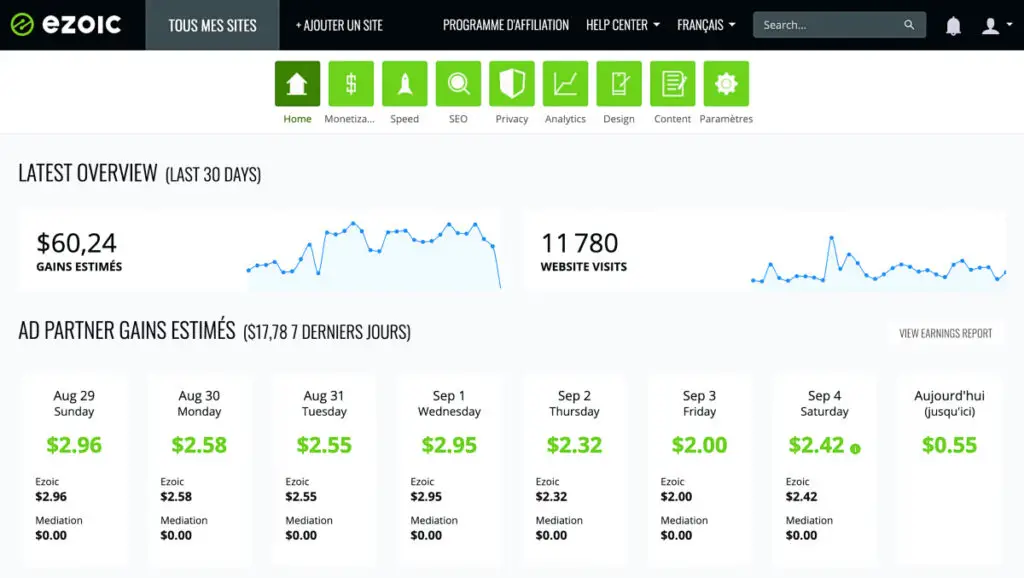The image size is (1024, 578).
Task: Click the Ezoic logo
Action: pos(66,25)
